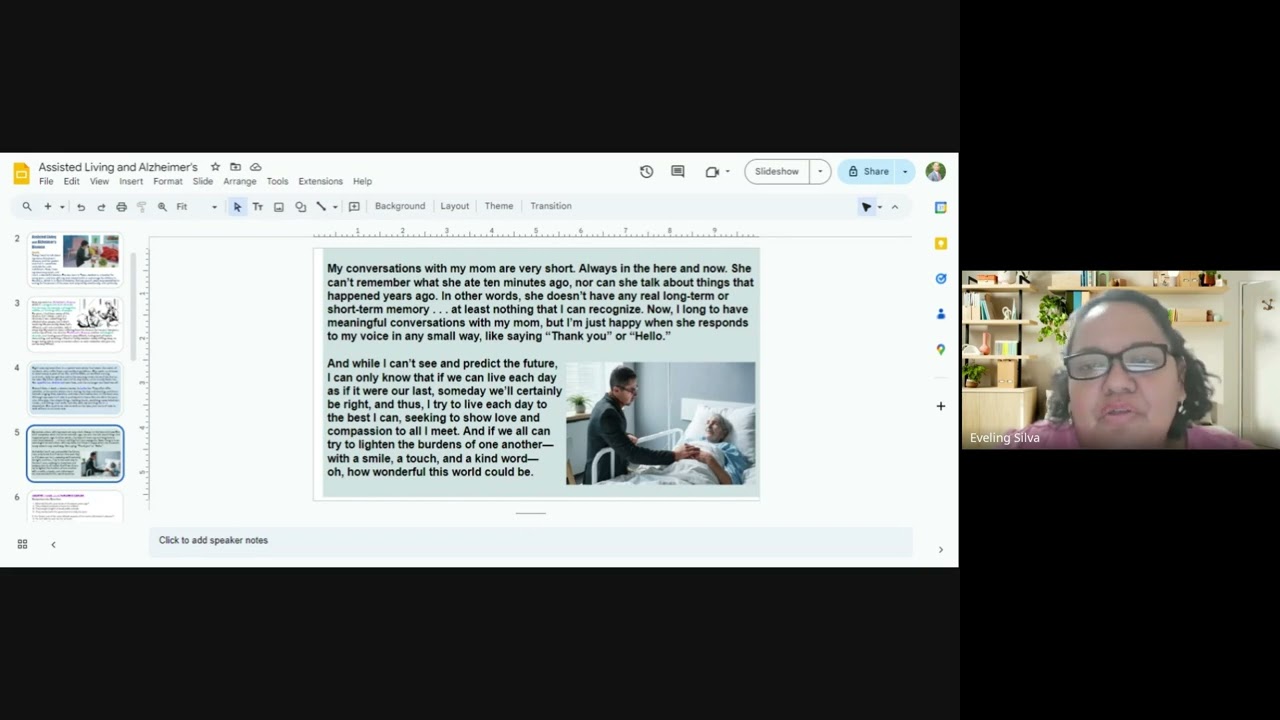Click the move to folder icon
1280x720 pixels.
pos(235,167)
